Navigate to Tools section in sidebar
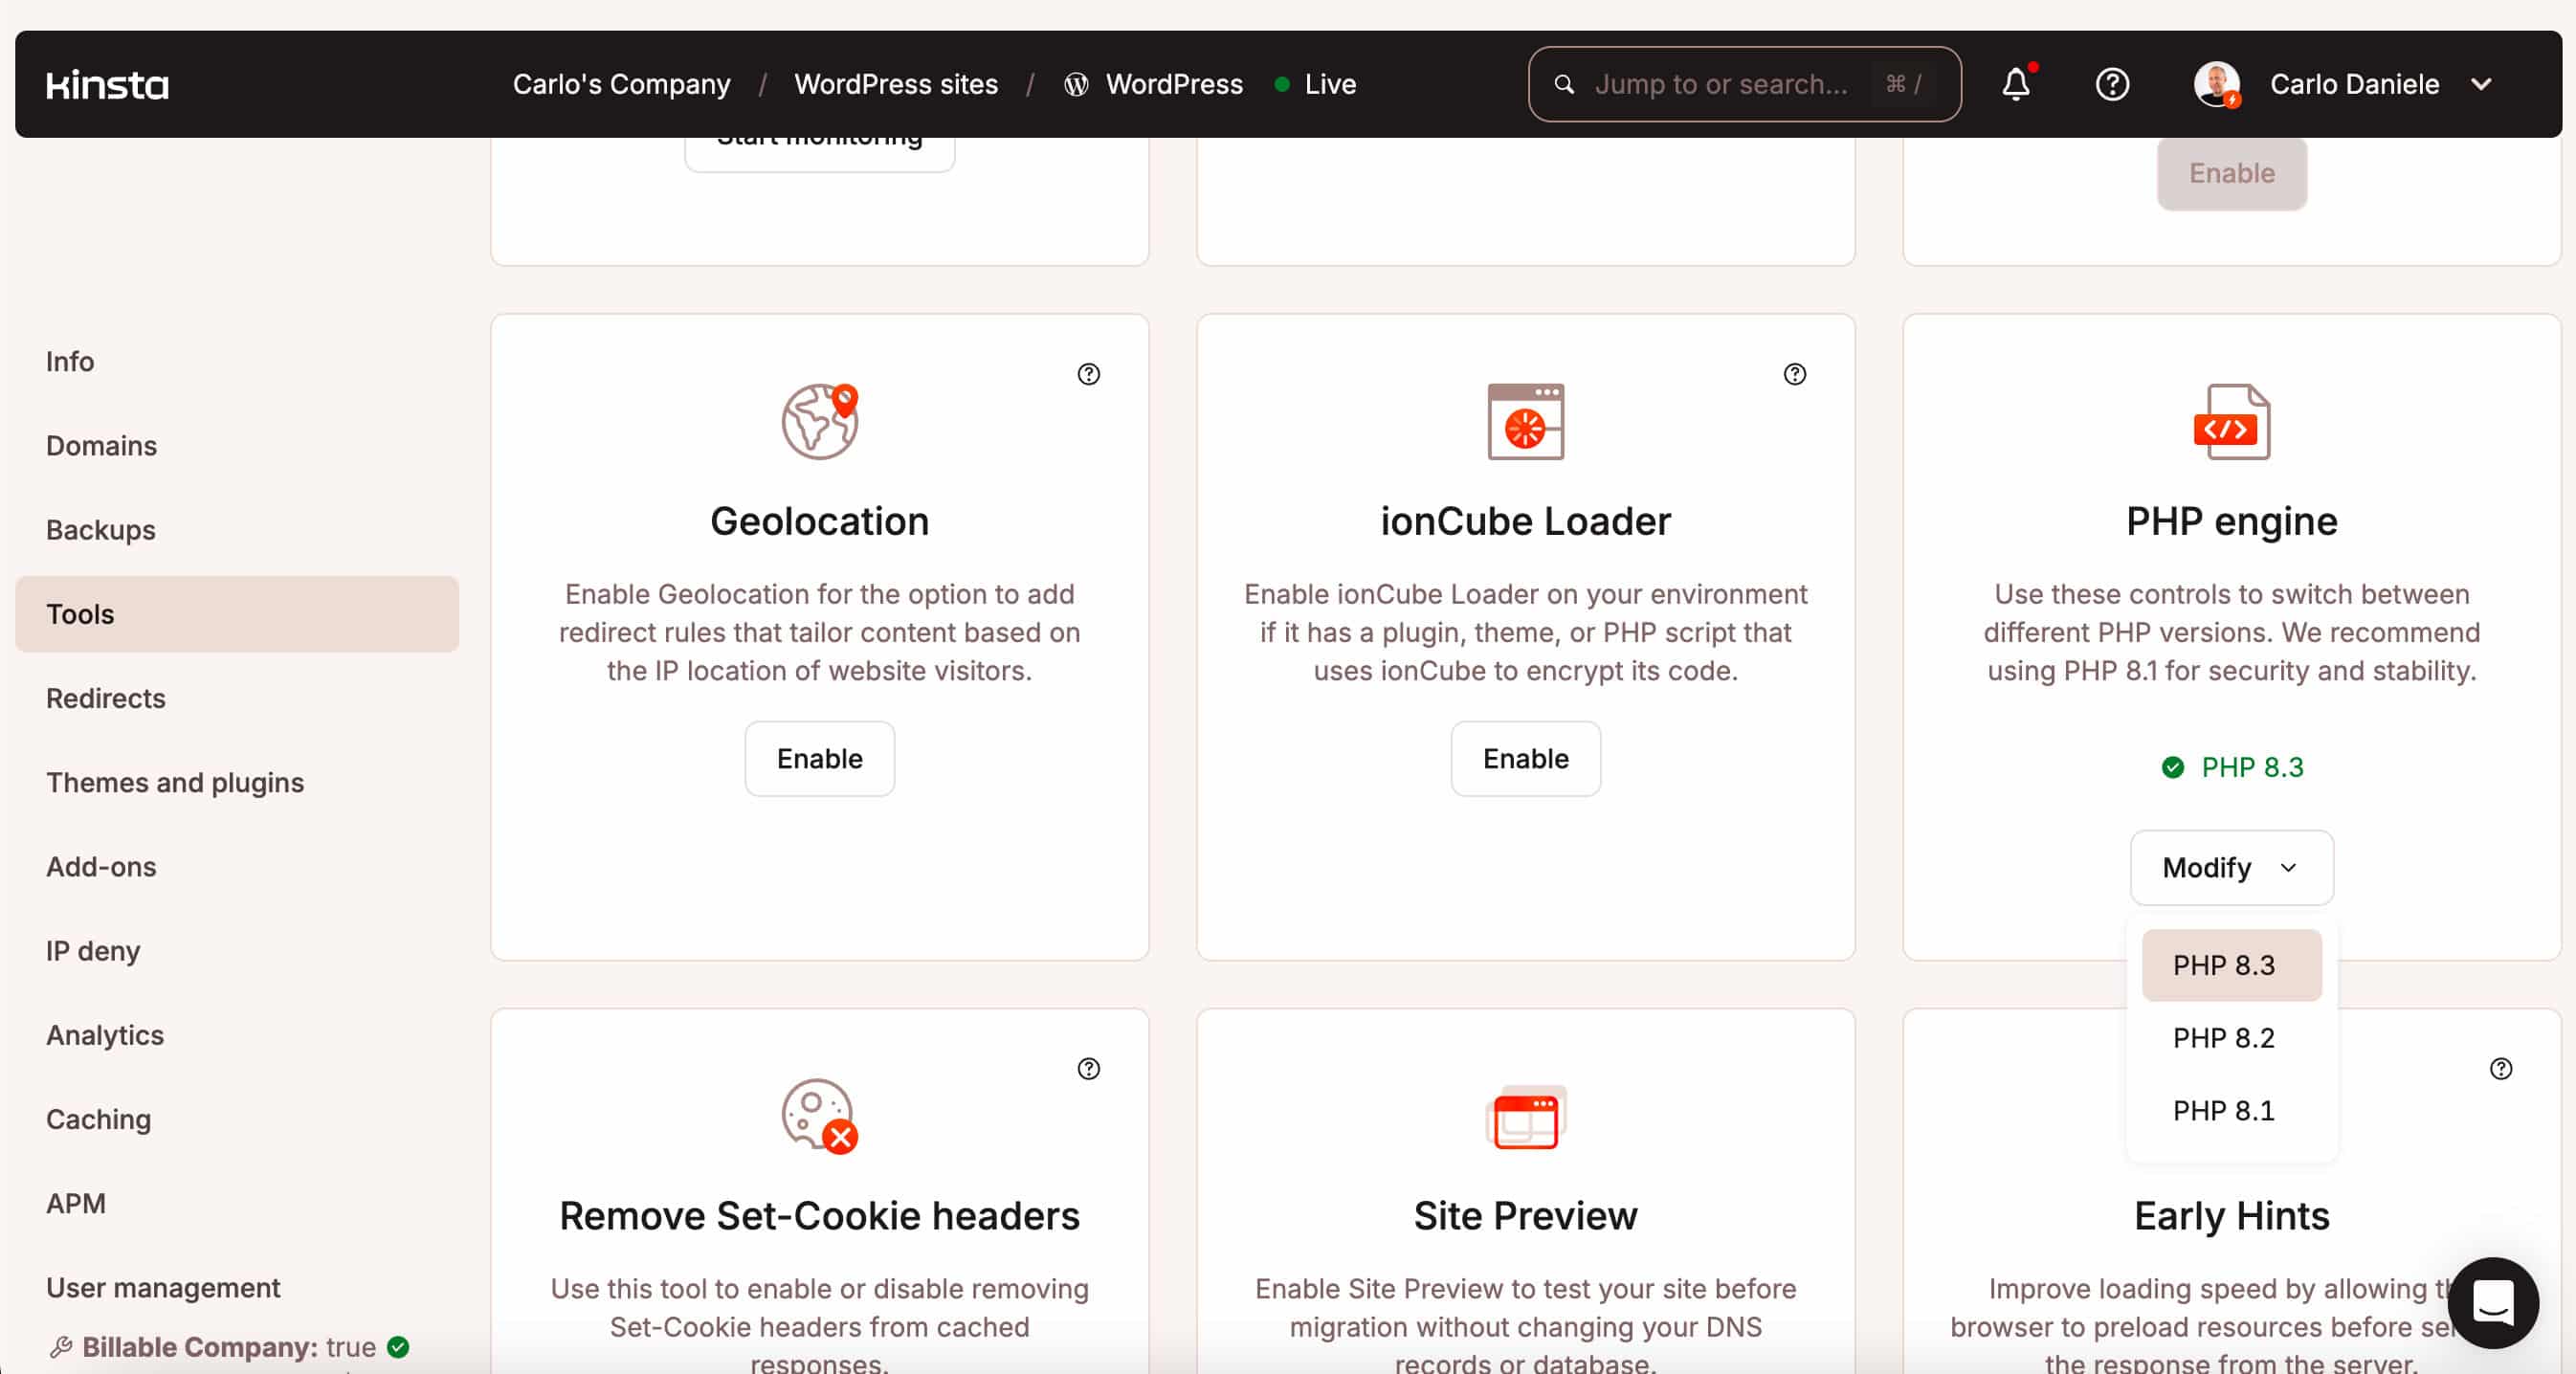2576x1374 pixels. tap(81, 613)
